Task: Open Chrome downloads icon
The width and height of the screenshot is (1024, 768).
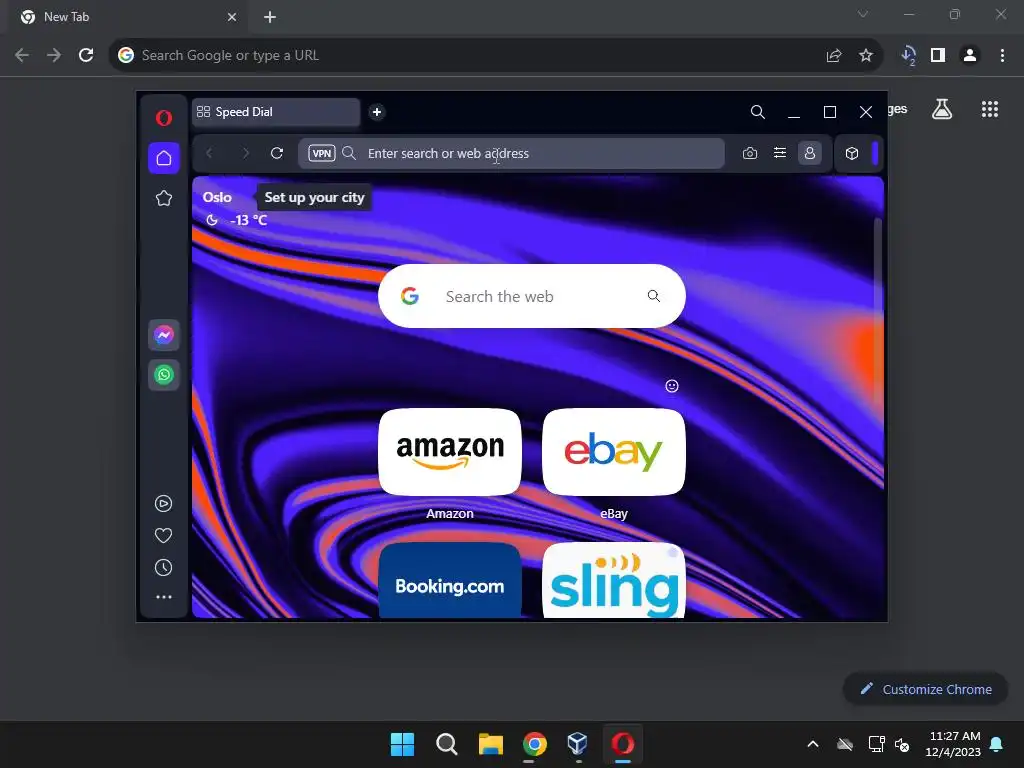Action: (908, 56)
